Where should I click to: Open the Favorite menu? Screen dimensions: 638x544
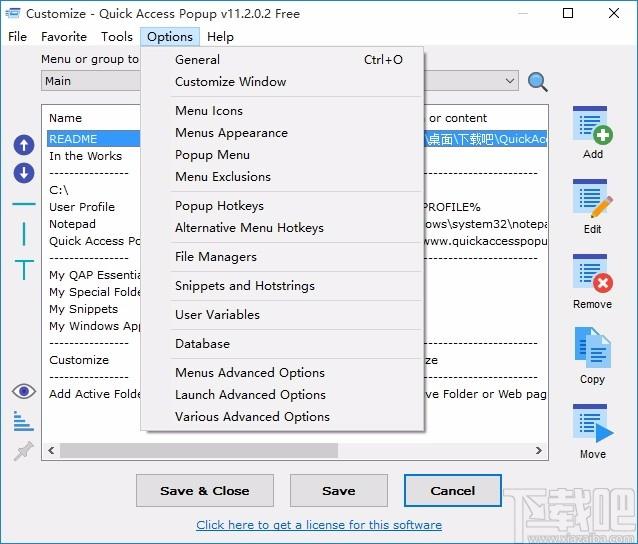click(64, 37)
